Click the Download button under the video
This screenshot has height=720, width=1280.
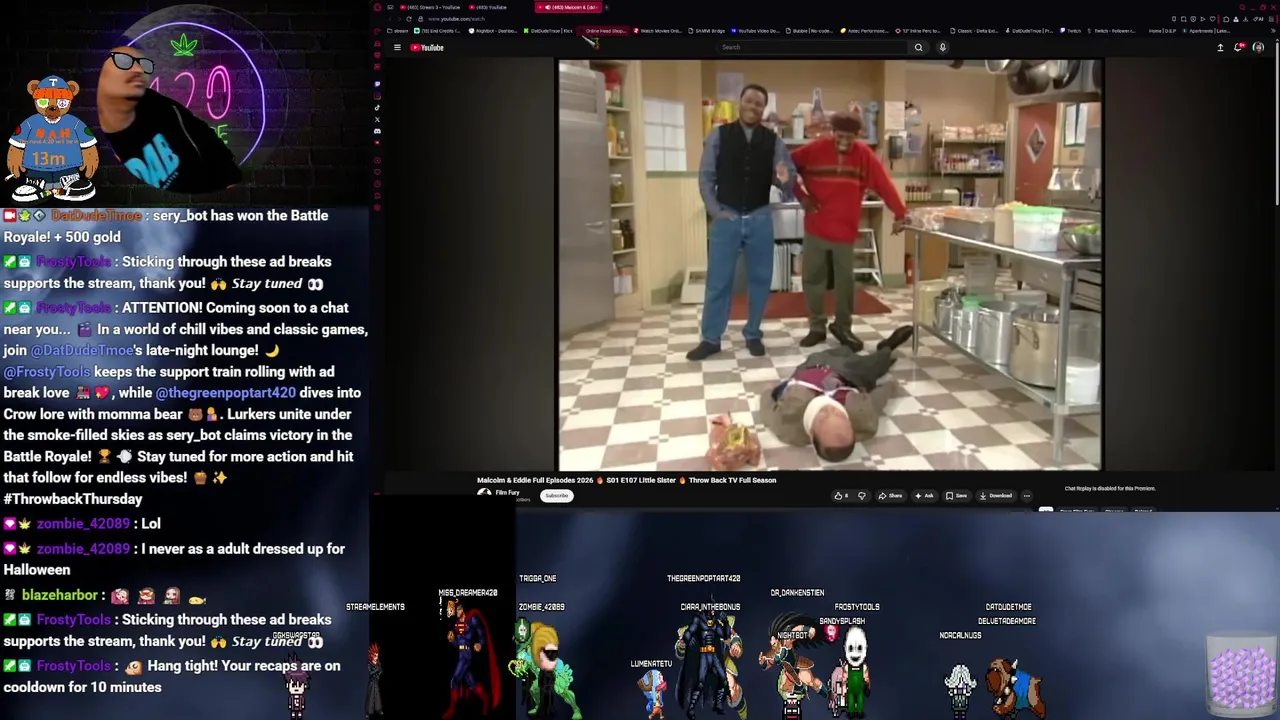tap(996, 495)
